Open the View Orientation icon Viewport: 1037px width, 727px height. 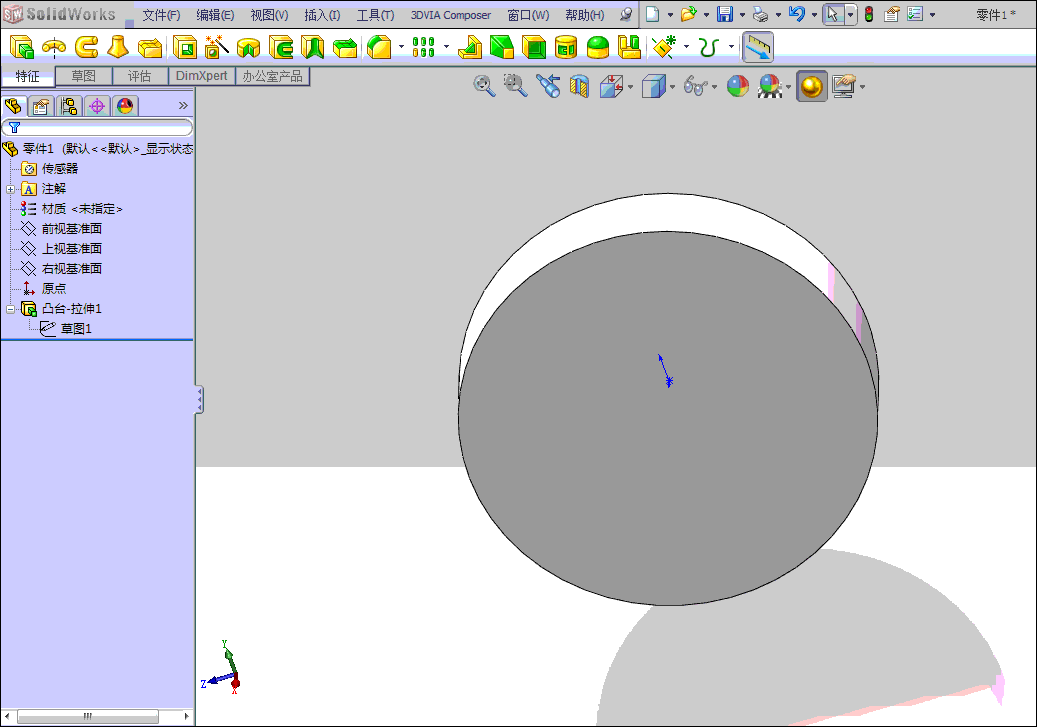[x=612, y=86]
